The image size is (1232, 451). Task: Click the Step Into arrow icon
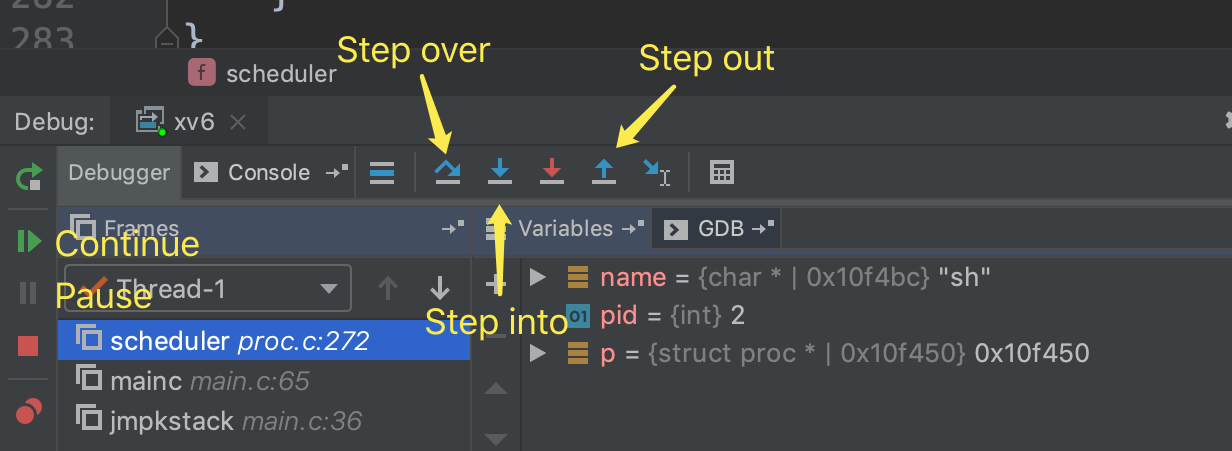499,172
